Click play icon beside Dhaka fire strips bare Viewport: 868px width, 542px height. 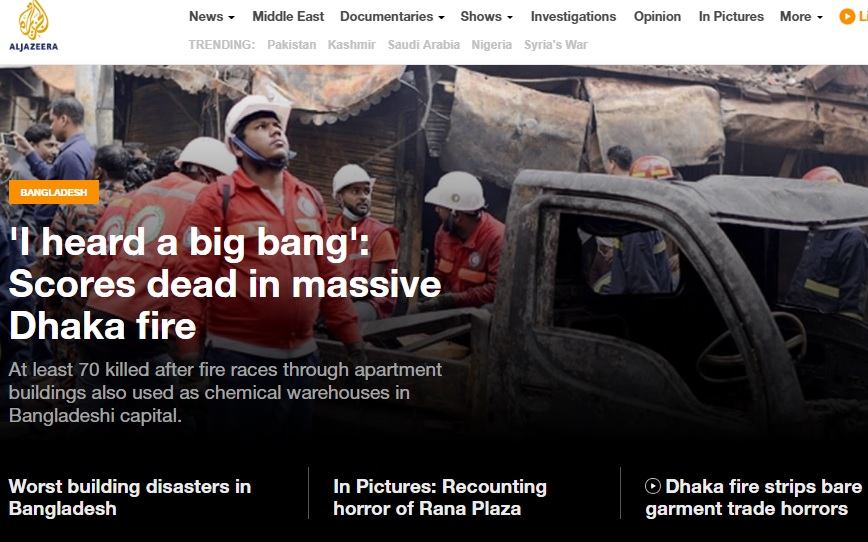coord(653,487)
